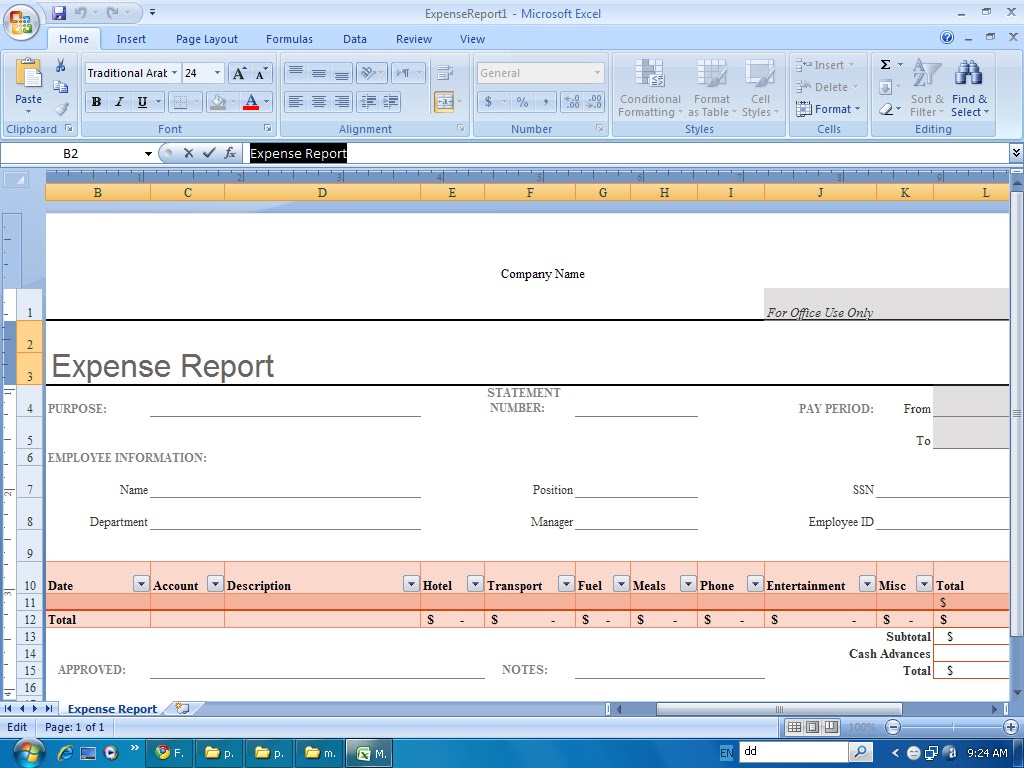This screenshot has width=1024, height=768.
Task: Click the Format button in Cells group
Action: pyautogui.click(x=829, y=109)
